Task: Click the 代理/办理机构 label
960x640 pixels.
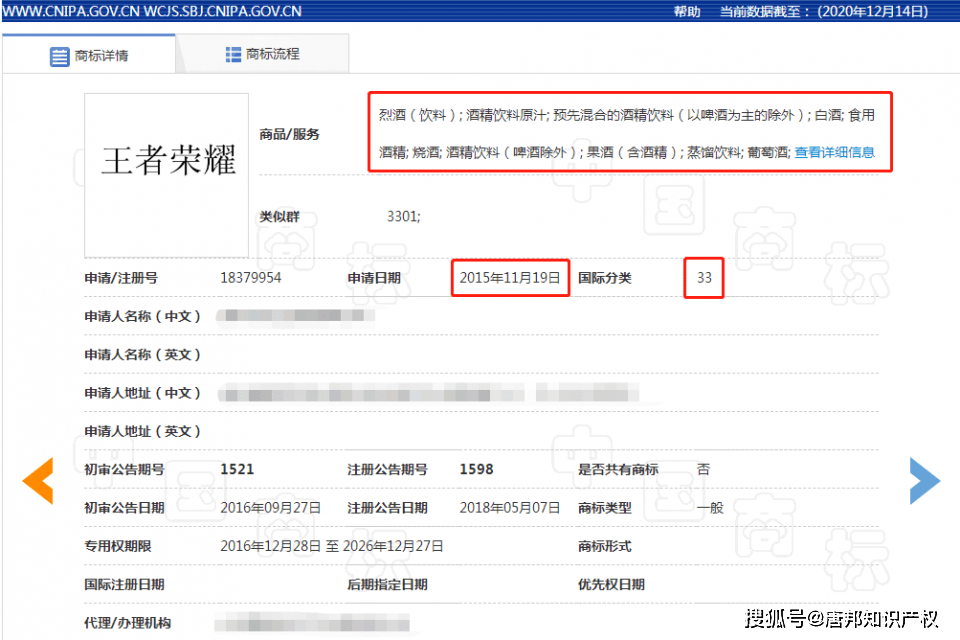Action: 128,623
